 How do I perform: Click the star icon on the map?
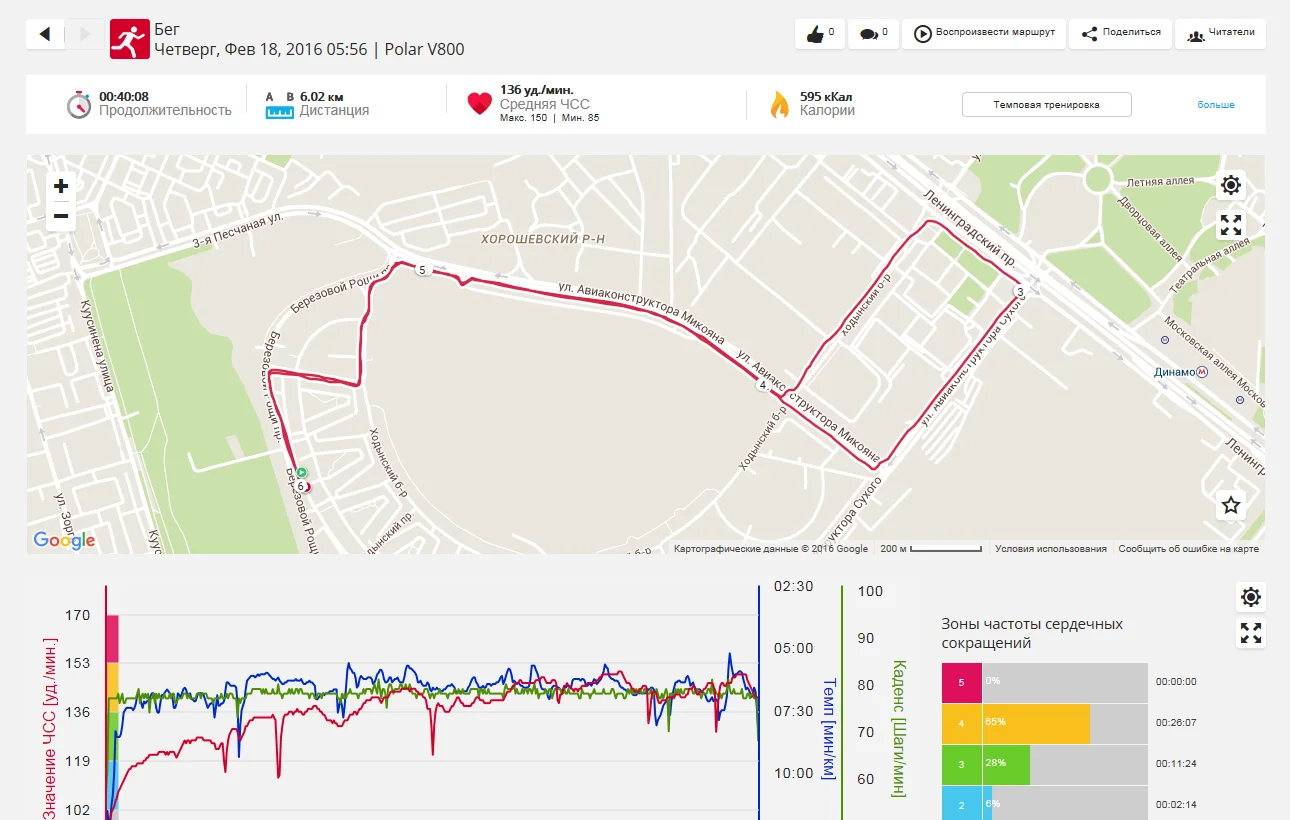coord(1231,505)
